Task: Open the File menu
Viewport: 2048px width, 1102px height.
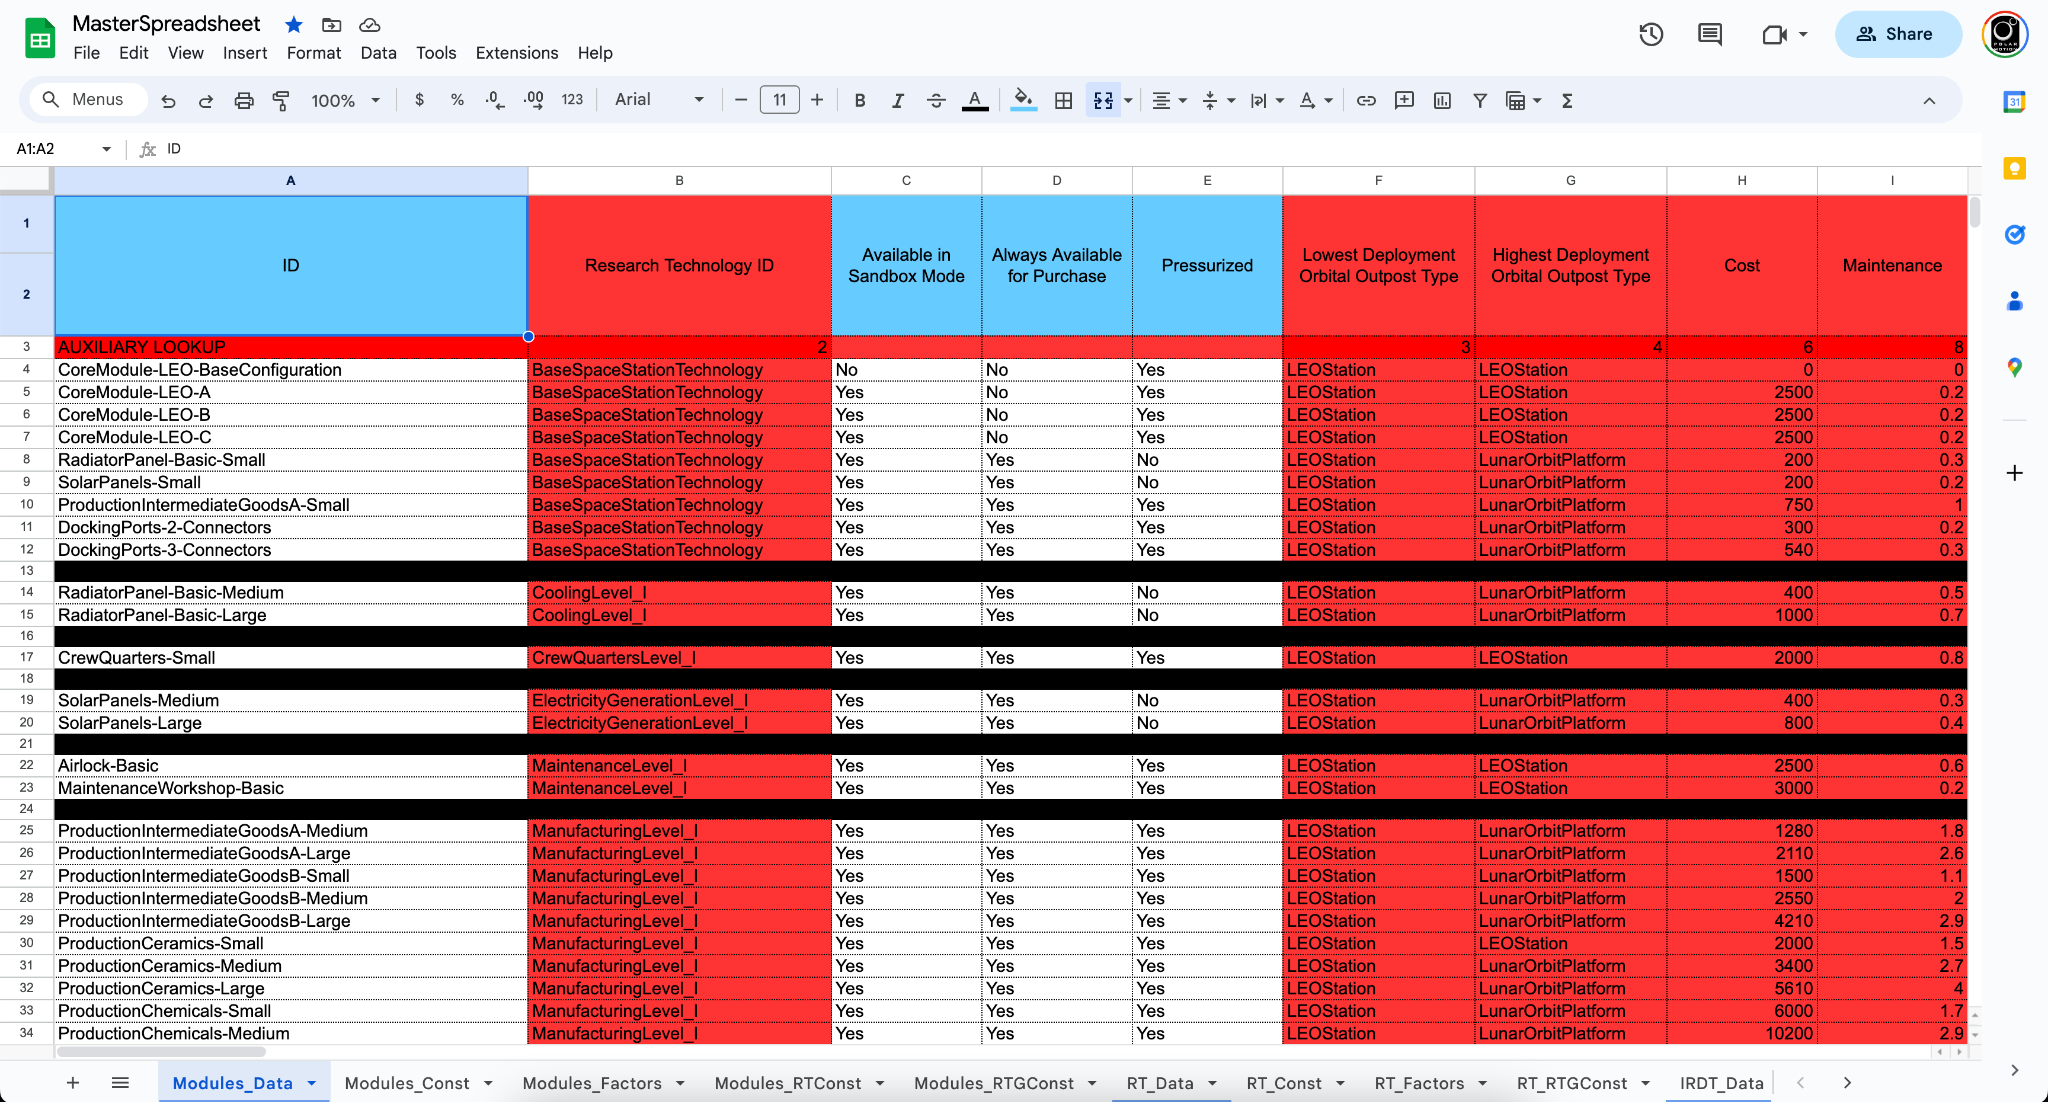Action: click(x=87, y=53)
